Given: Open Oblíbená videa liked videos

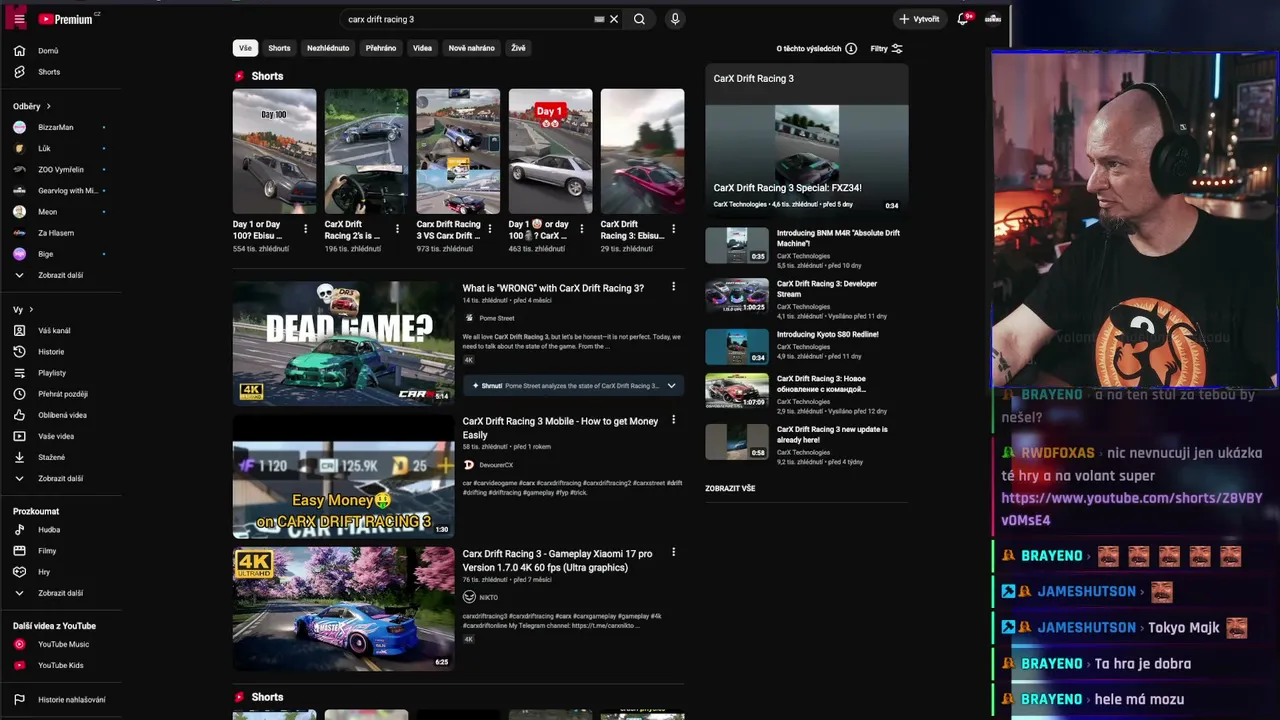Looking at the screenshot, I should pos(61,415).
